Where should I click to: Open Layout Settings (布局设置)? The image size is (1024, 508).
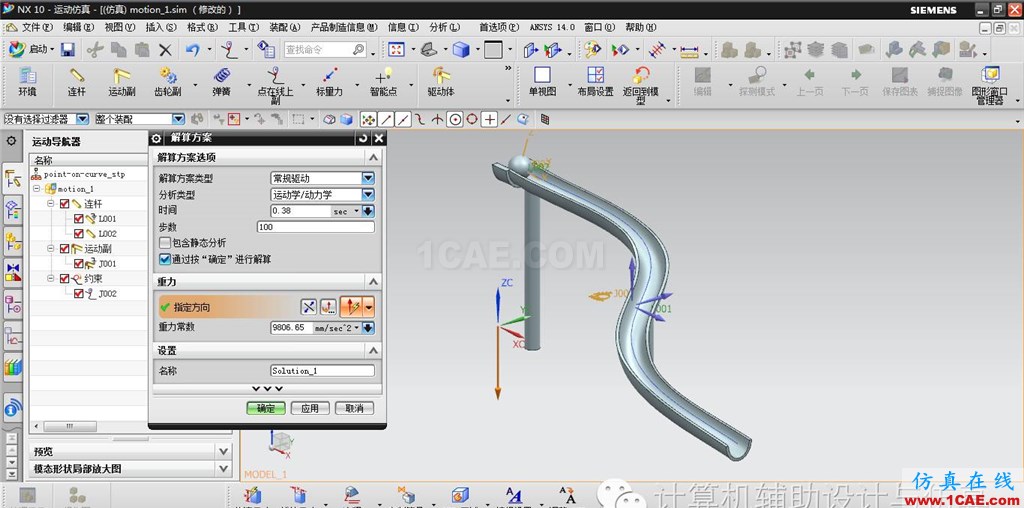(595, 82)
